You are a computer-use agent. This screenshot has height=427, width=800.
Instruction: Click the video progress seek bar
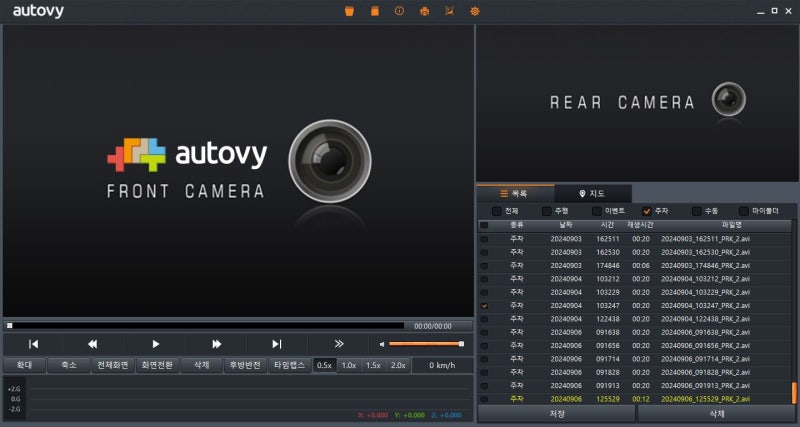click(205, 325)
